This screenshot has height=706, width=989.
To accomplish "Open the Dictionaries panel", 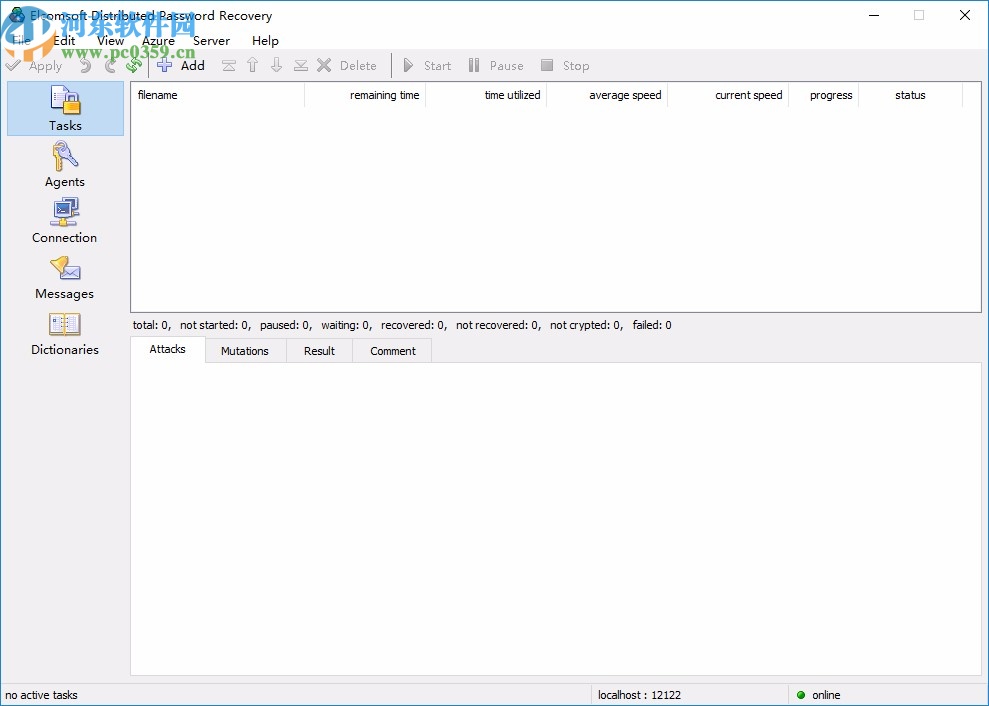I will point(64,330).
